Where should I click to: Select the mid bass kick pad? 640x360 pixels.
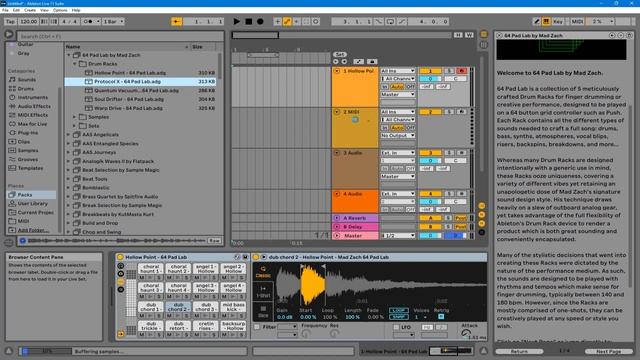point(233,307)
